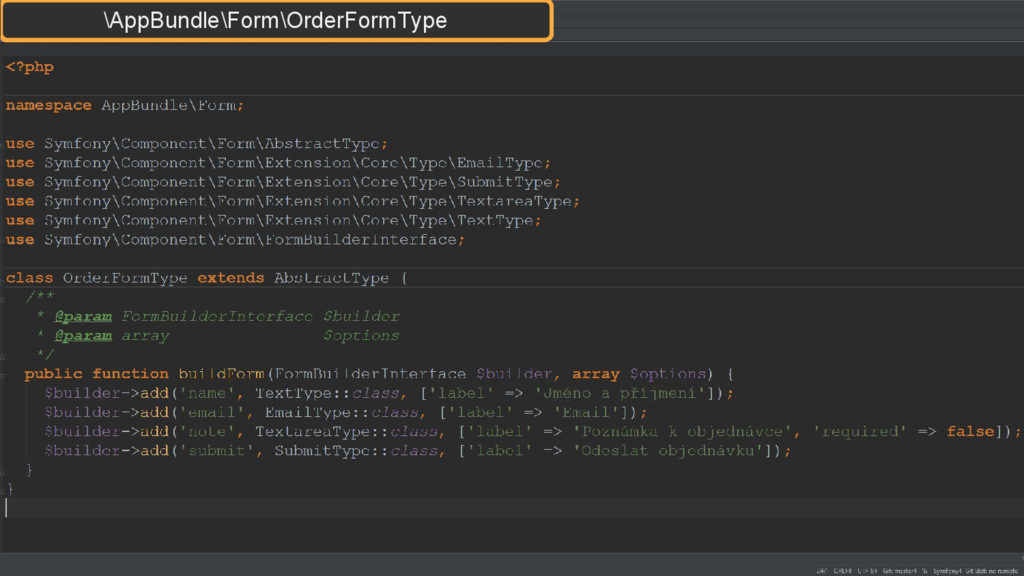The image size is (1024, 576).
Task: Click 'Git Stat: no remote' in status bar
Action: 991,571
